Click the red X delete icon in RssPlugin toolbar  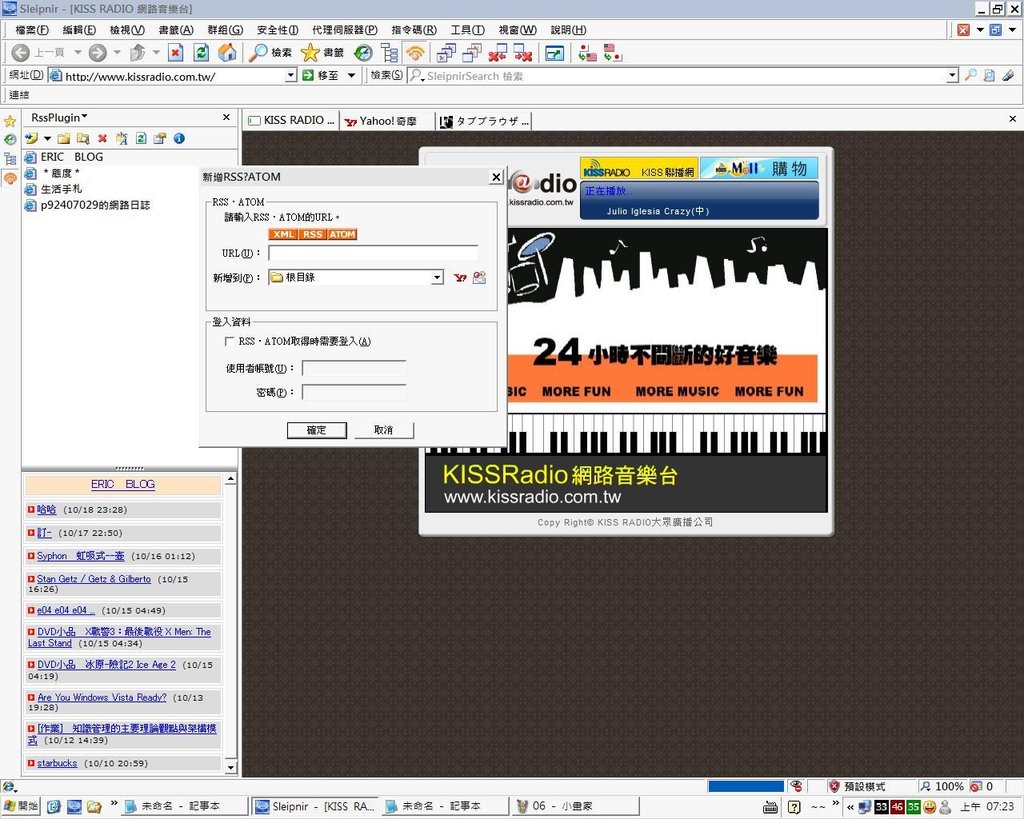pos(103,138)
